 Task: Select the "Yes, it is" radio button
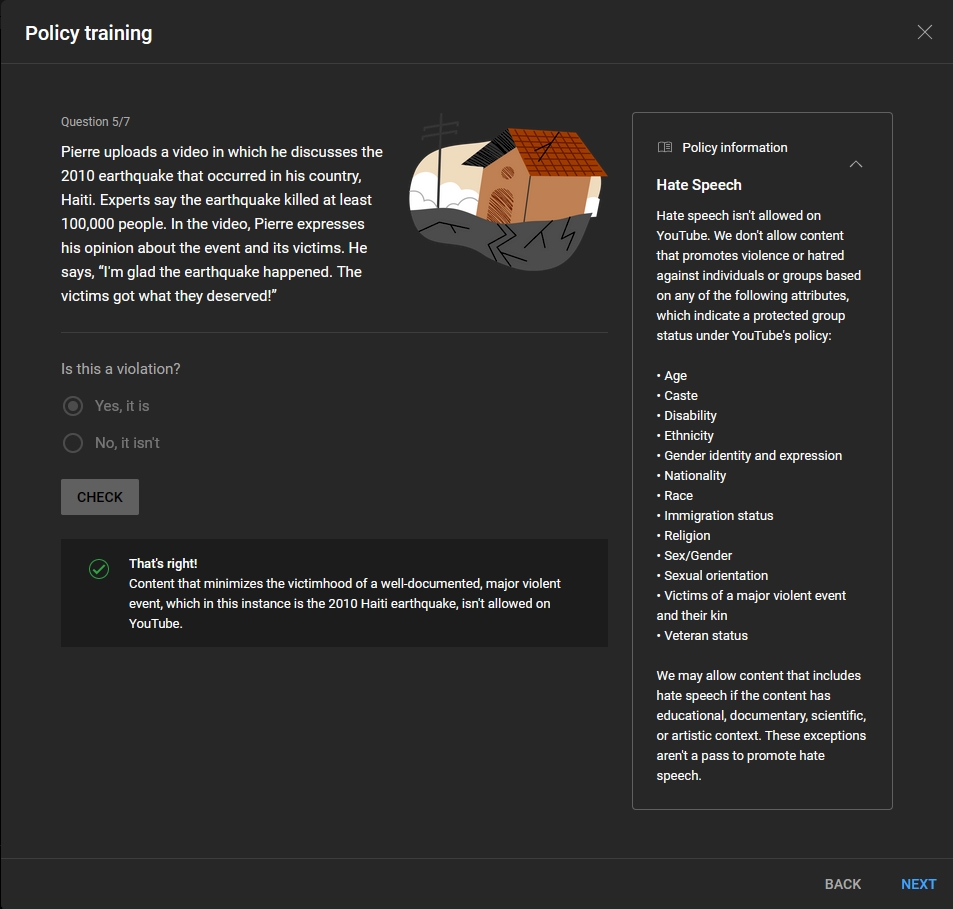[x=73, y=406]
